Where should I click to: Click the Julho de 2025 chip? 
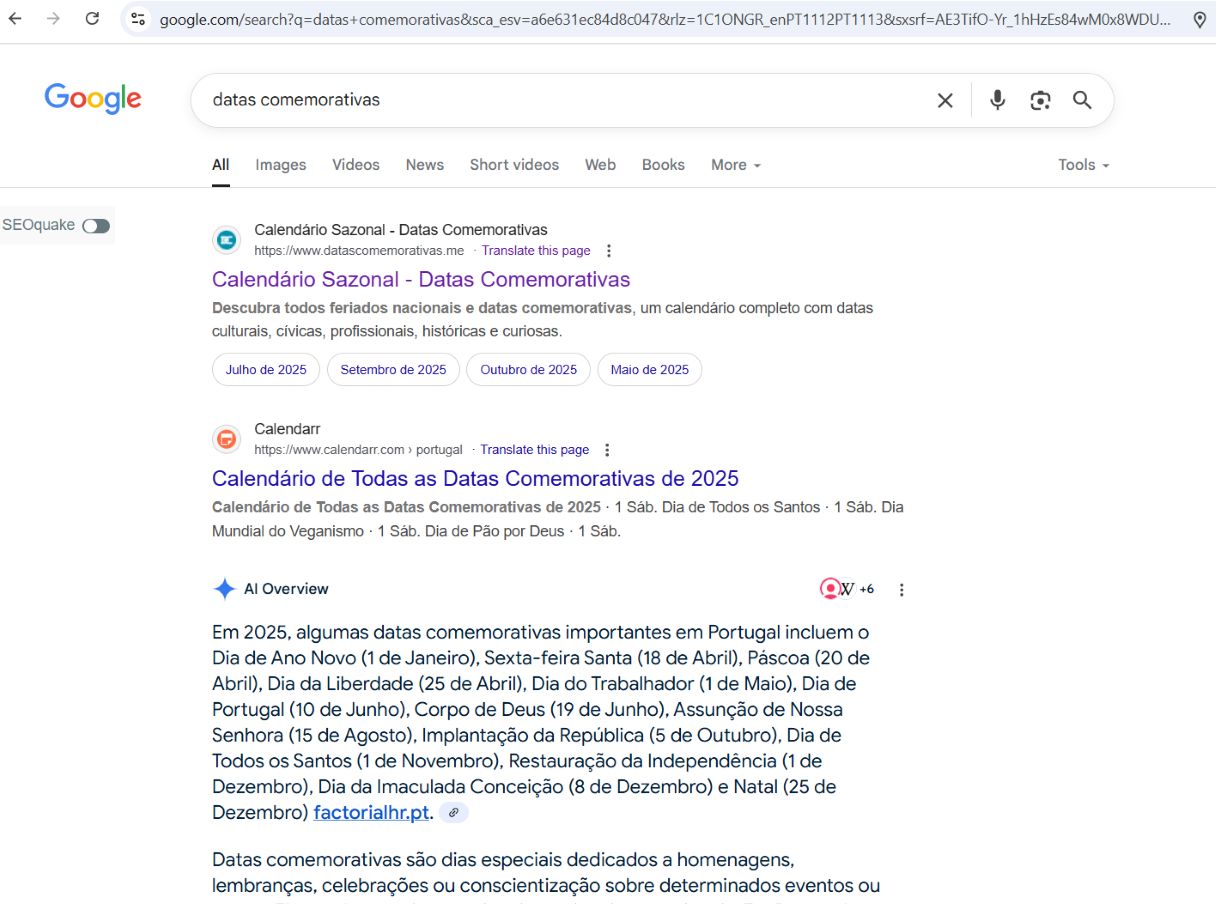point(266,370)
